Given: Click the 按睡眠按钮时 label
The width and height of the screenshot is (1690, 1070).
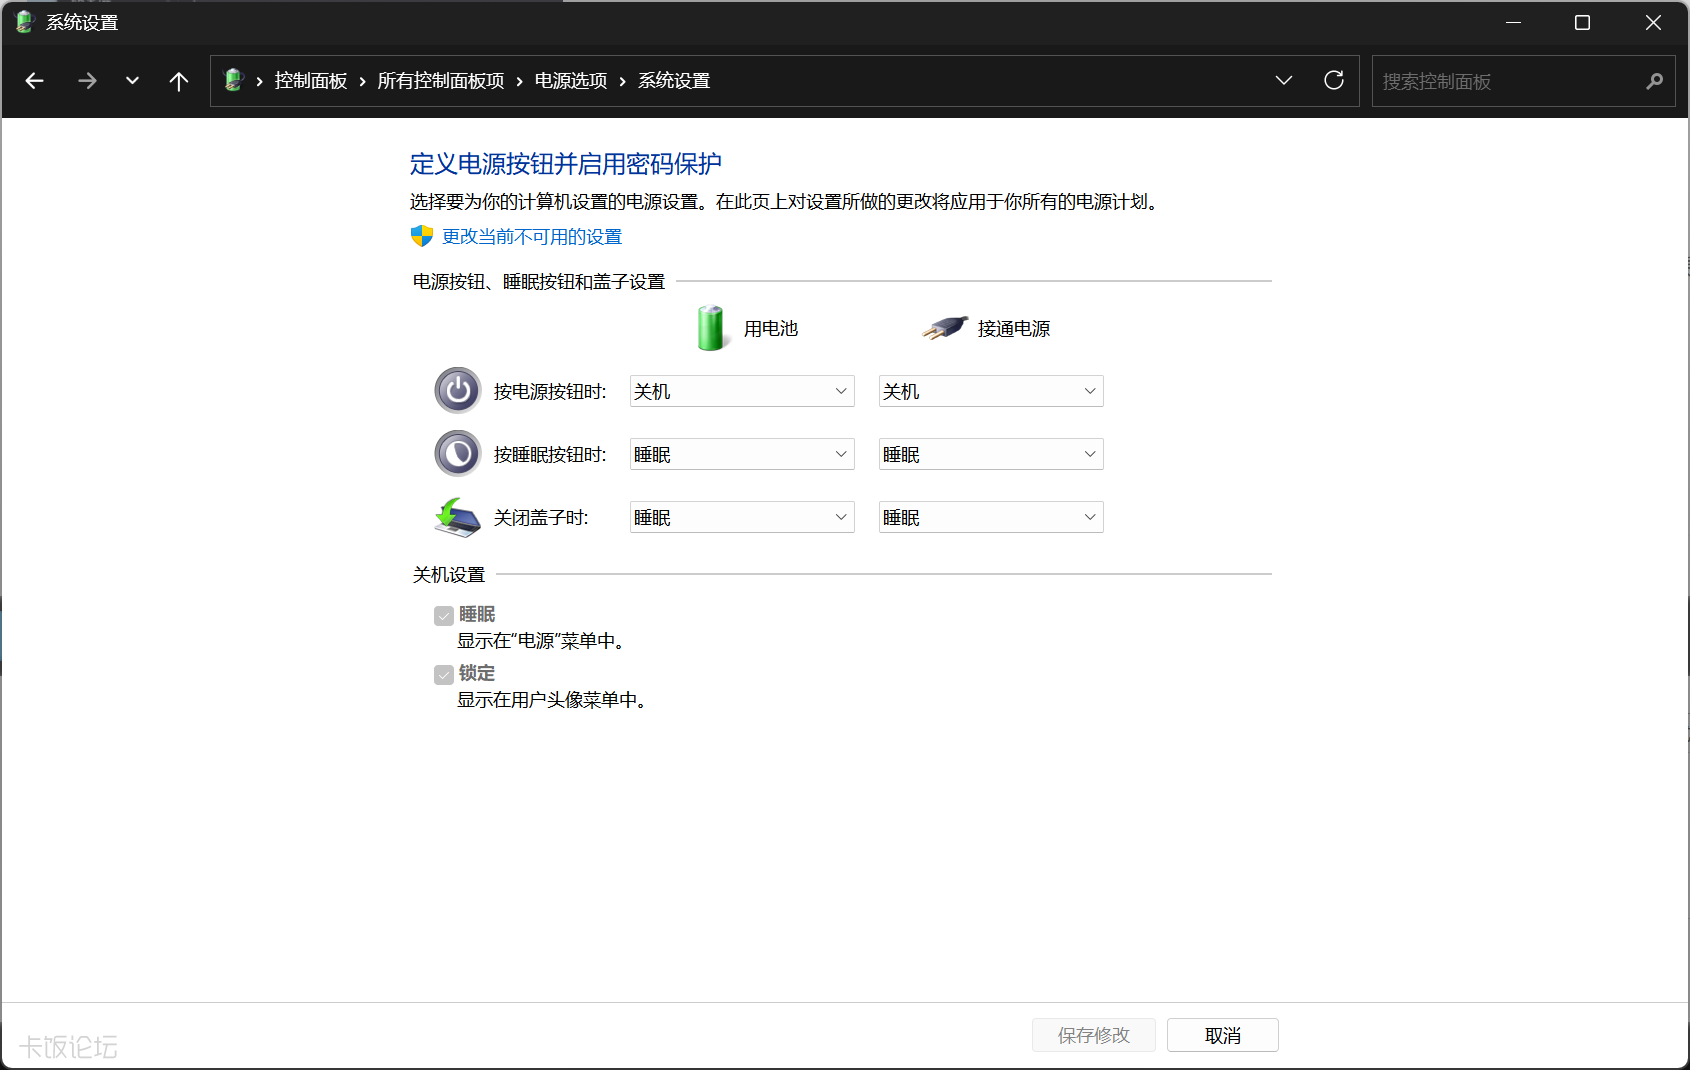Looking at the screenshot, I should click(x=550, y=455).
